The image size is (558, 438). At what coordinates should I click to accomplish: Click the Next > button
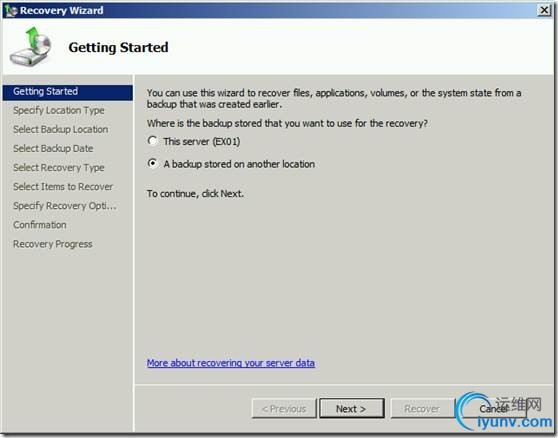(352, 408)
